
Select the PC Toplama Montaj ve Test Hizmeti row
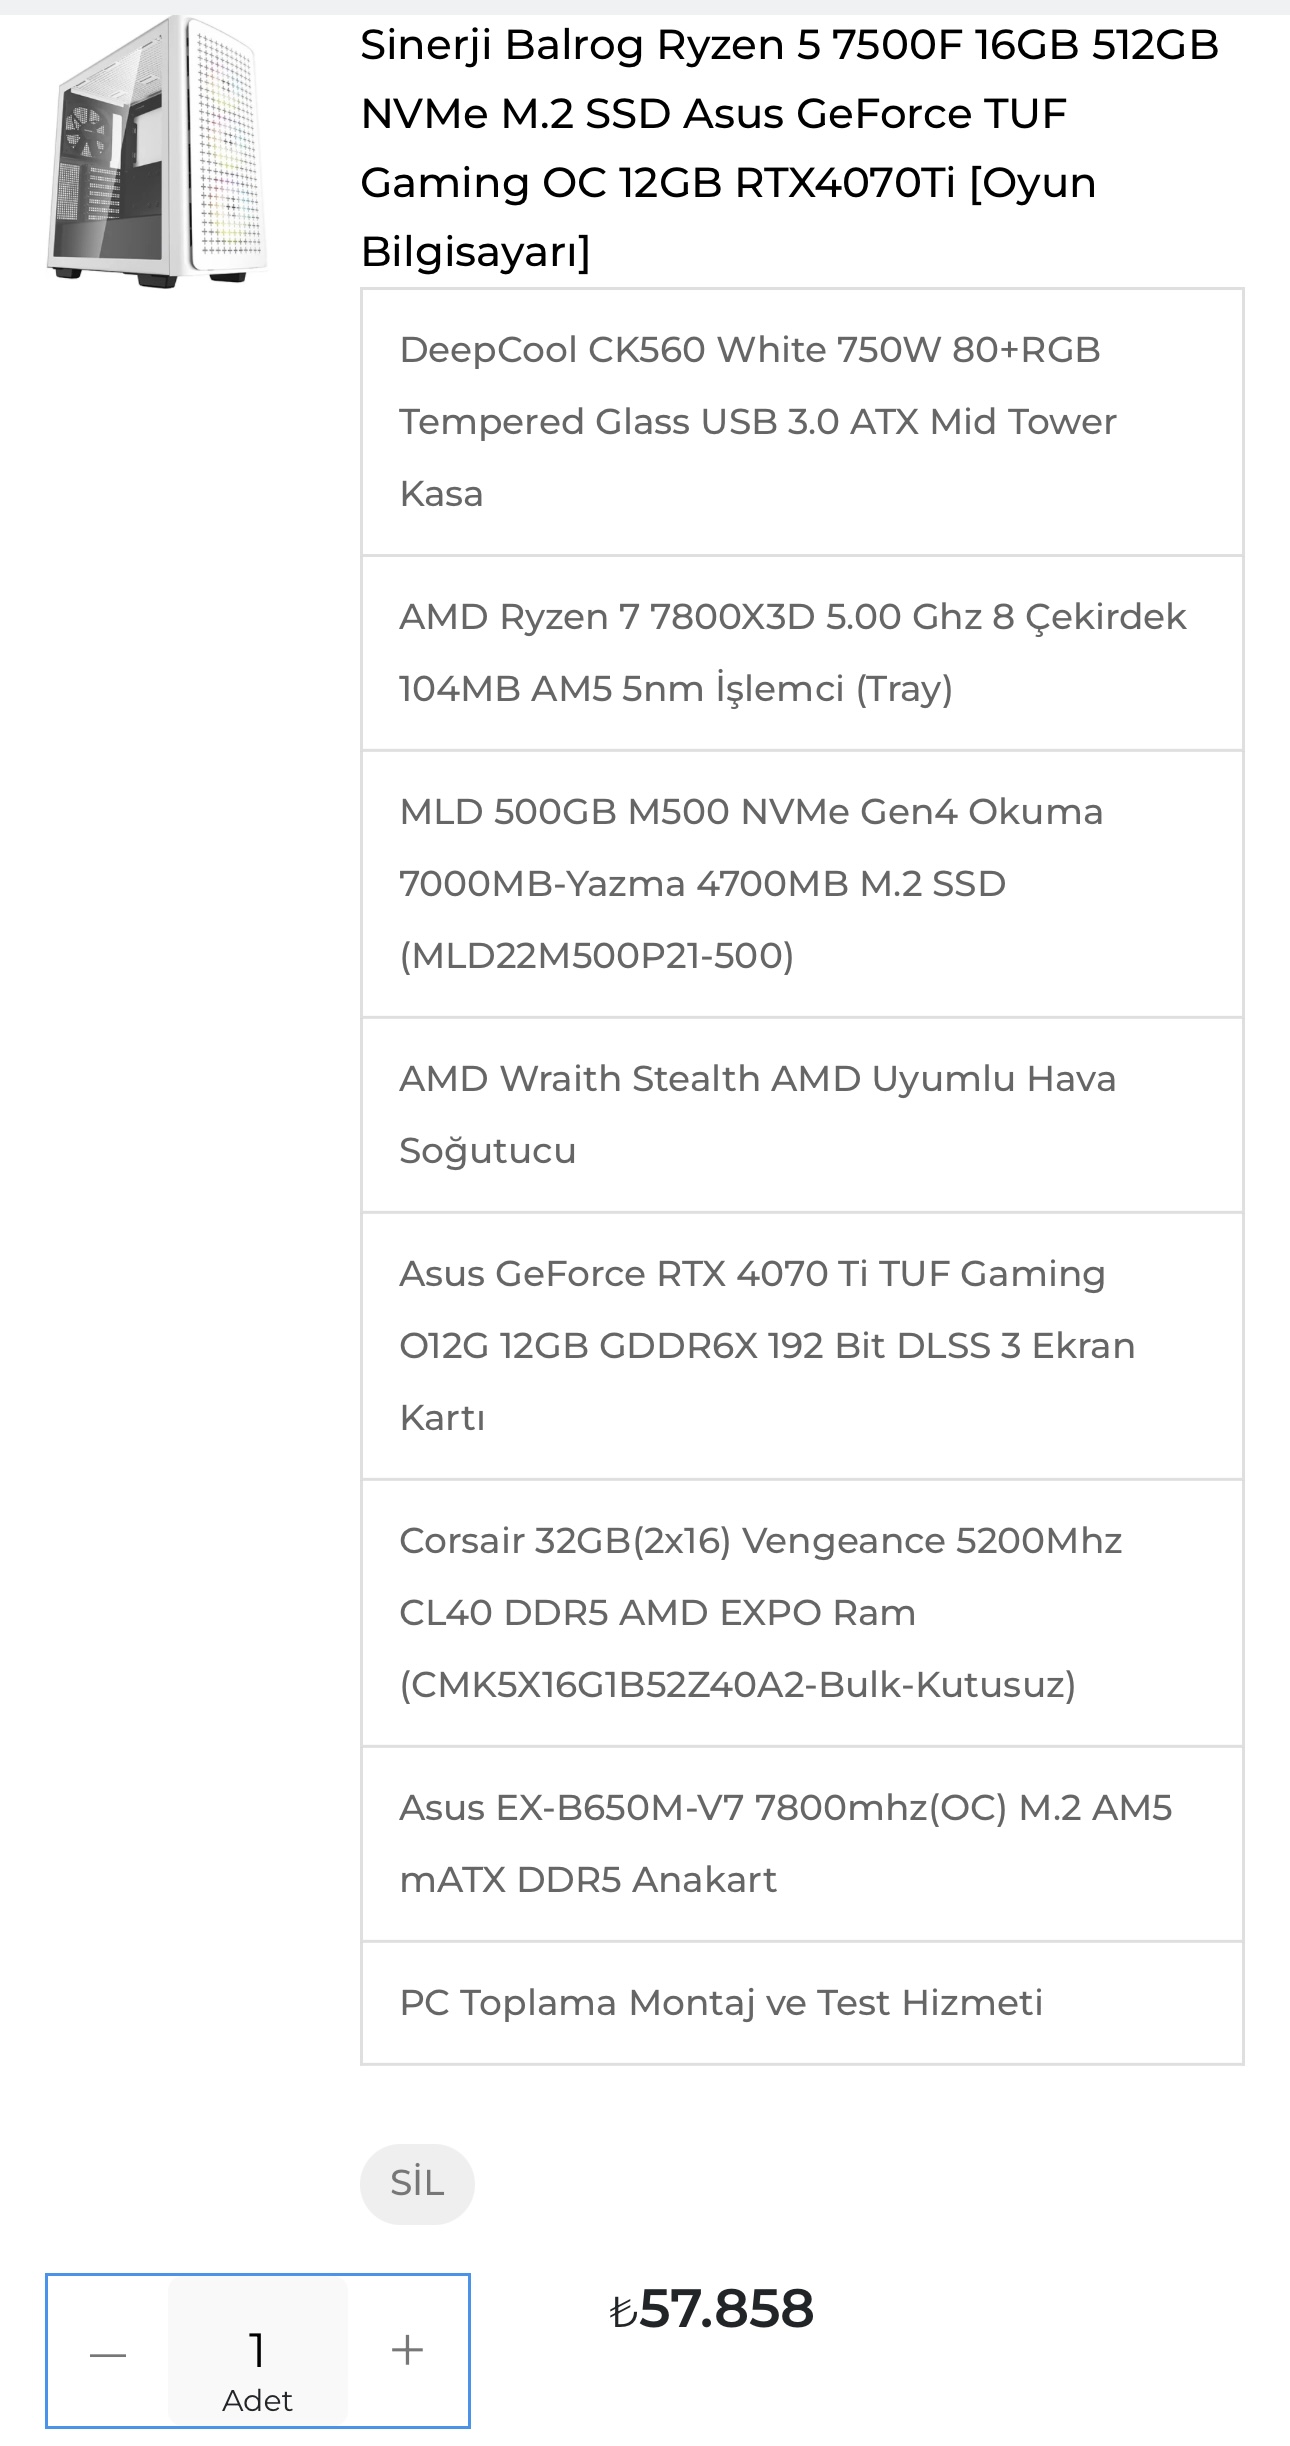coord(802,2003)
